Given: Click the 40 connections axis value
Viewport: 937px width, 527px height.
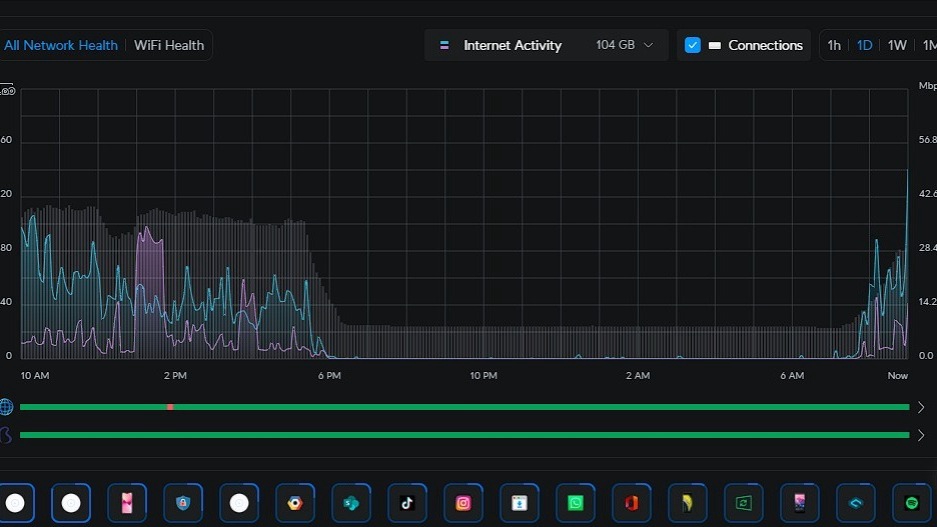Looking at the screenshot, I should (x=6, y=302).
